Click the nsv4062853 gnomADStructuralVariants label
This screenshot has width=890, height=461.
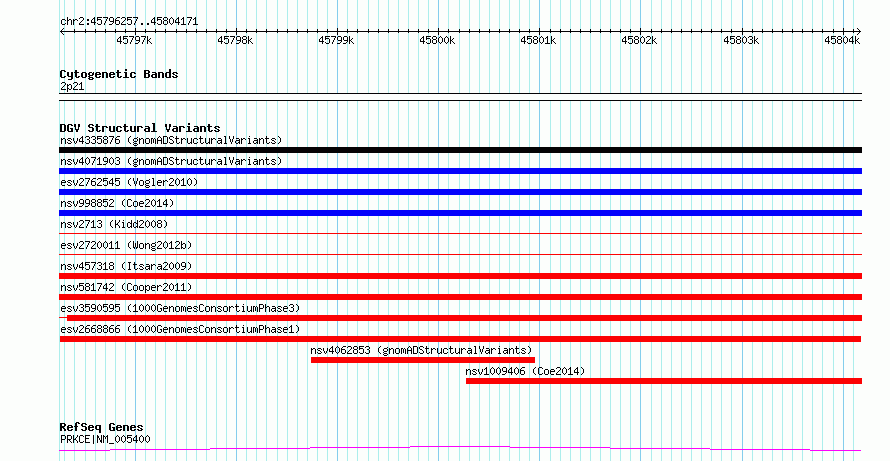[x=421, y=350]
